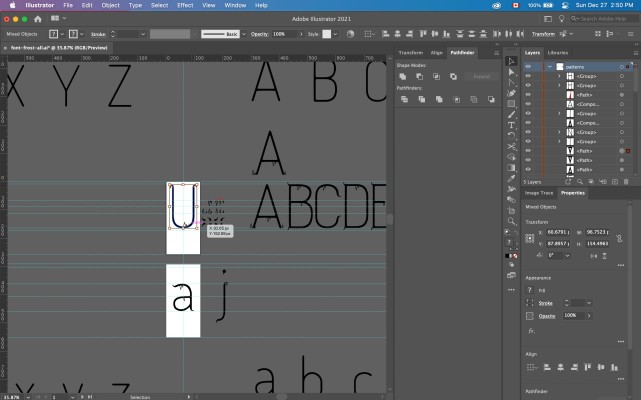Hide the patterns layer via eye icon
Viewport: 641px width, 400px height.
(x=528, y=66)
